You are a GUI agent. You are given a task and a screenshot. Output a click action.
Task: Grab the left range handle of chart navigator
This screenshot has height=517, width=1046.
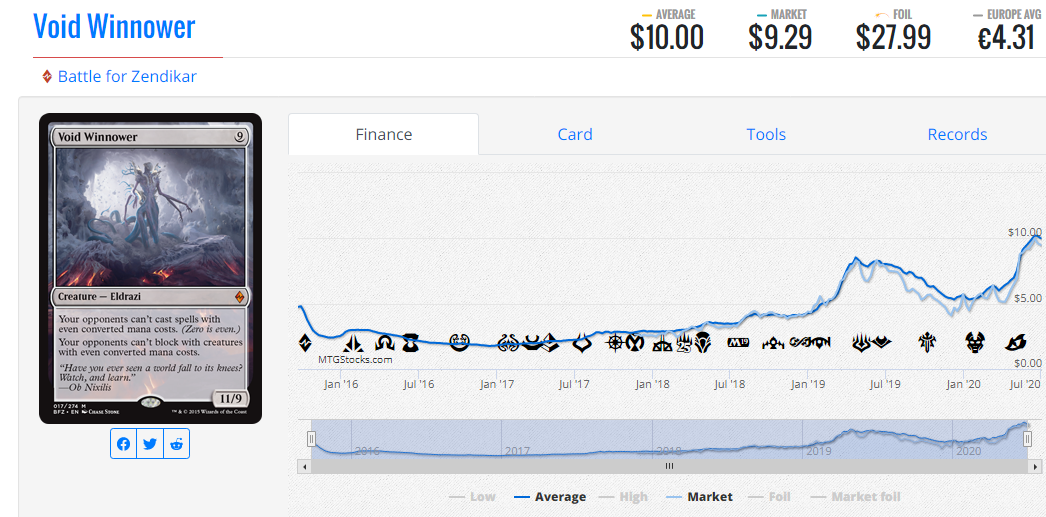coord(311,439)
